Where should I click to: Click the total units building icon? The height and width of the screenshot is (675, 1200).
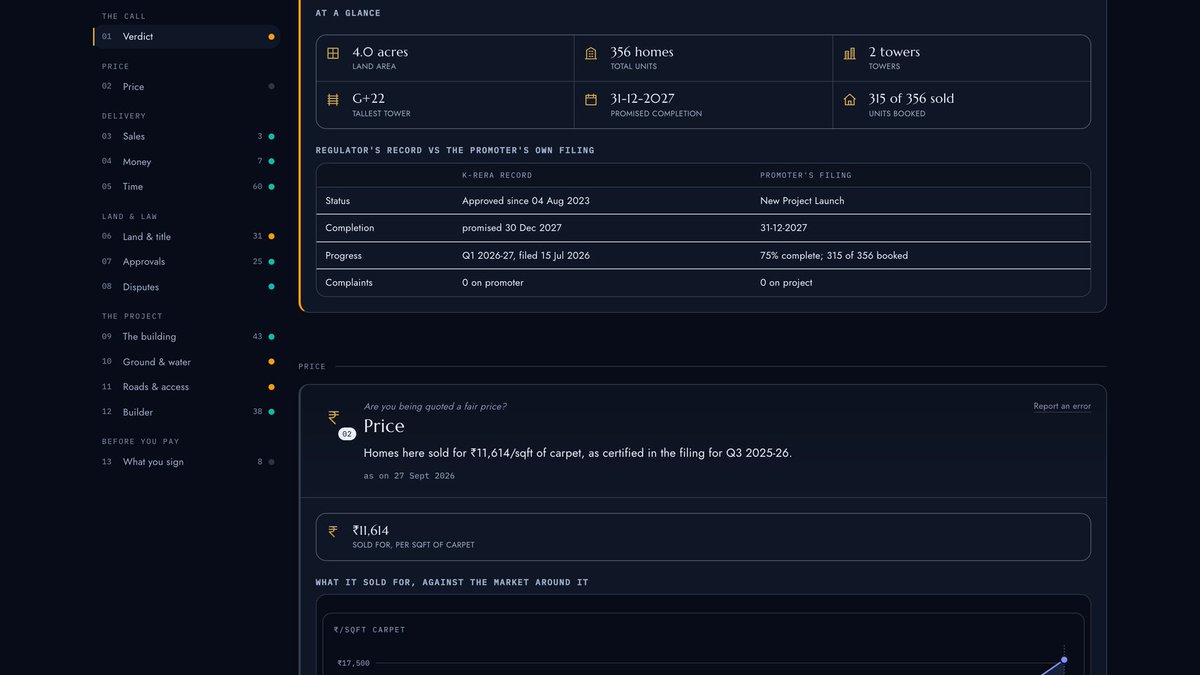pos(591,53)
